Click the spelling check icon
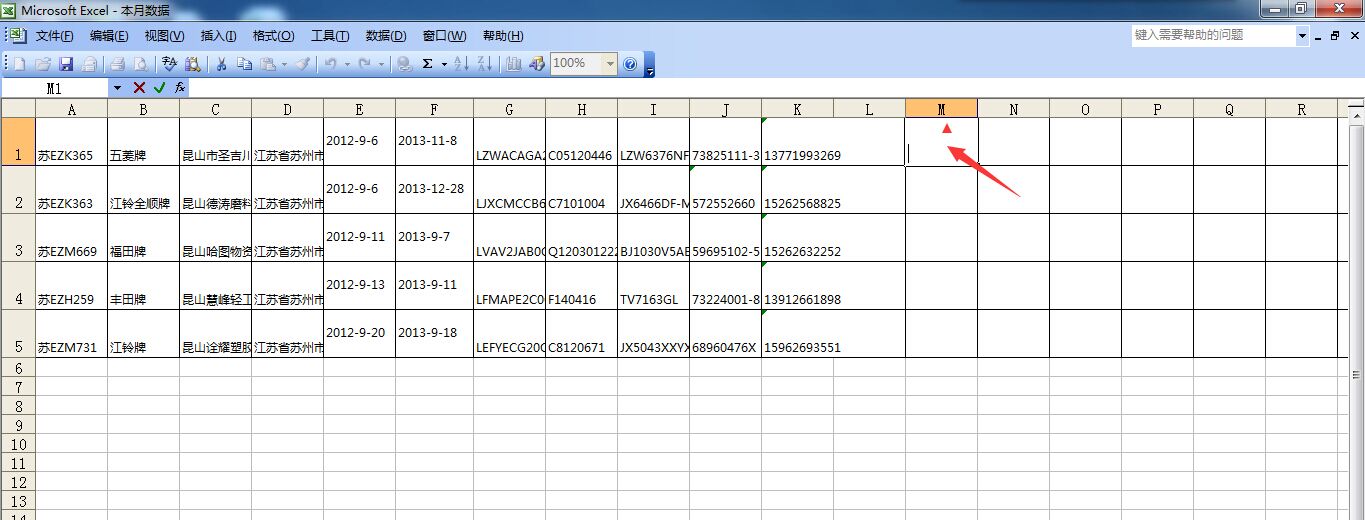 tap(169, 64)
